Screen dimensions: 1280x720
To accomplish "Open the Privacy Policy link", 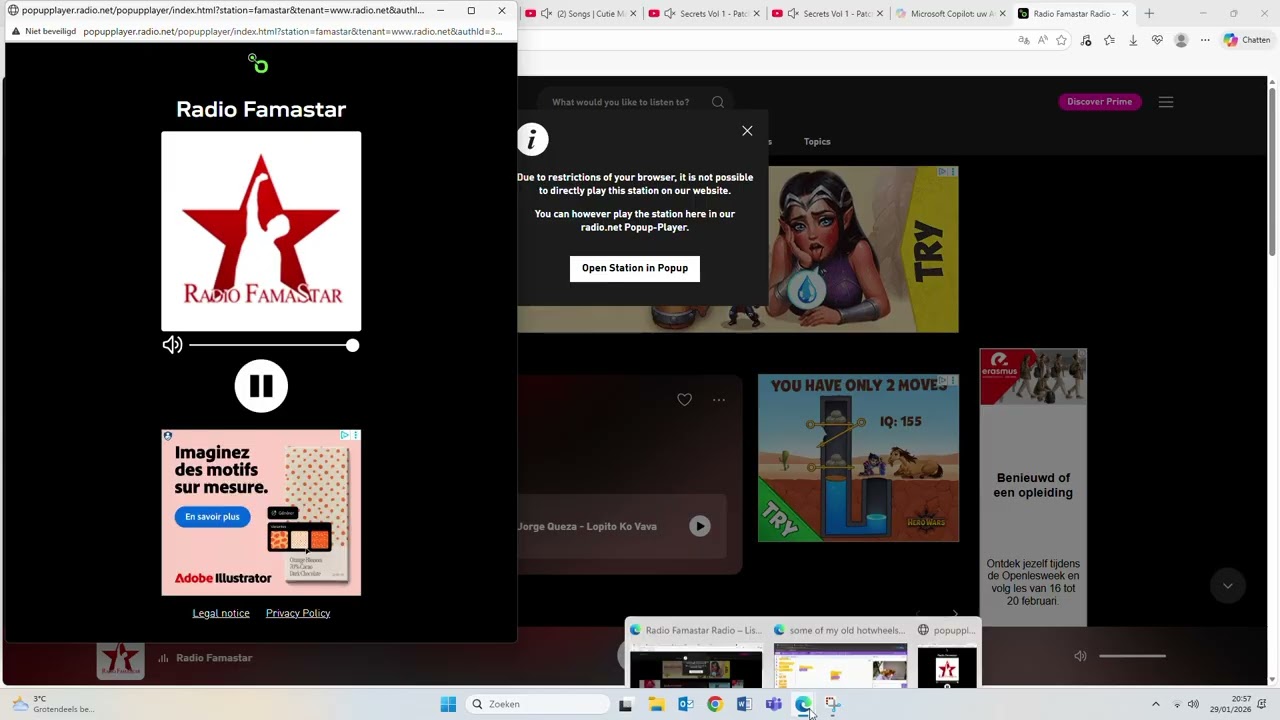I will (298, 613).
